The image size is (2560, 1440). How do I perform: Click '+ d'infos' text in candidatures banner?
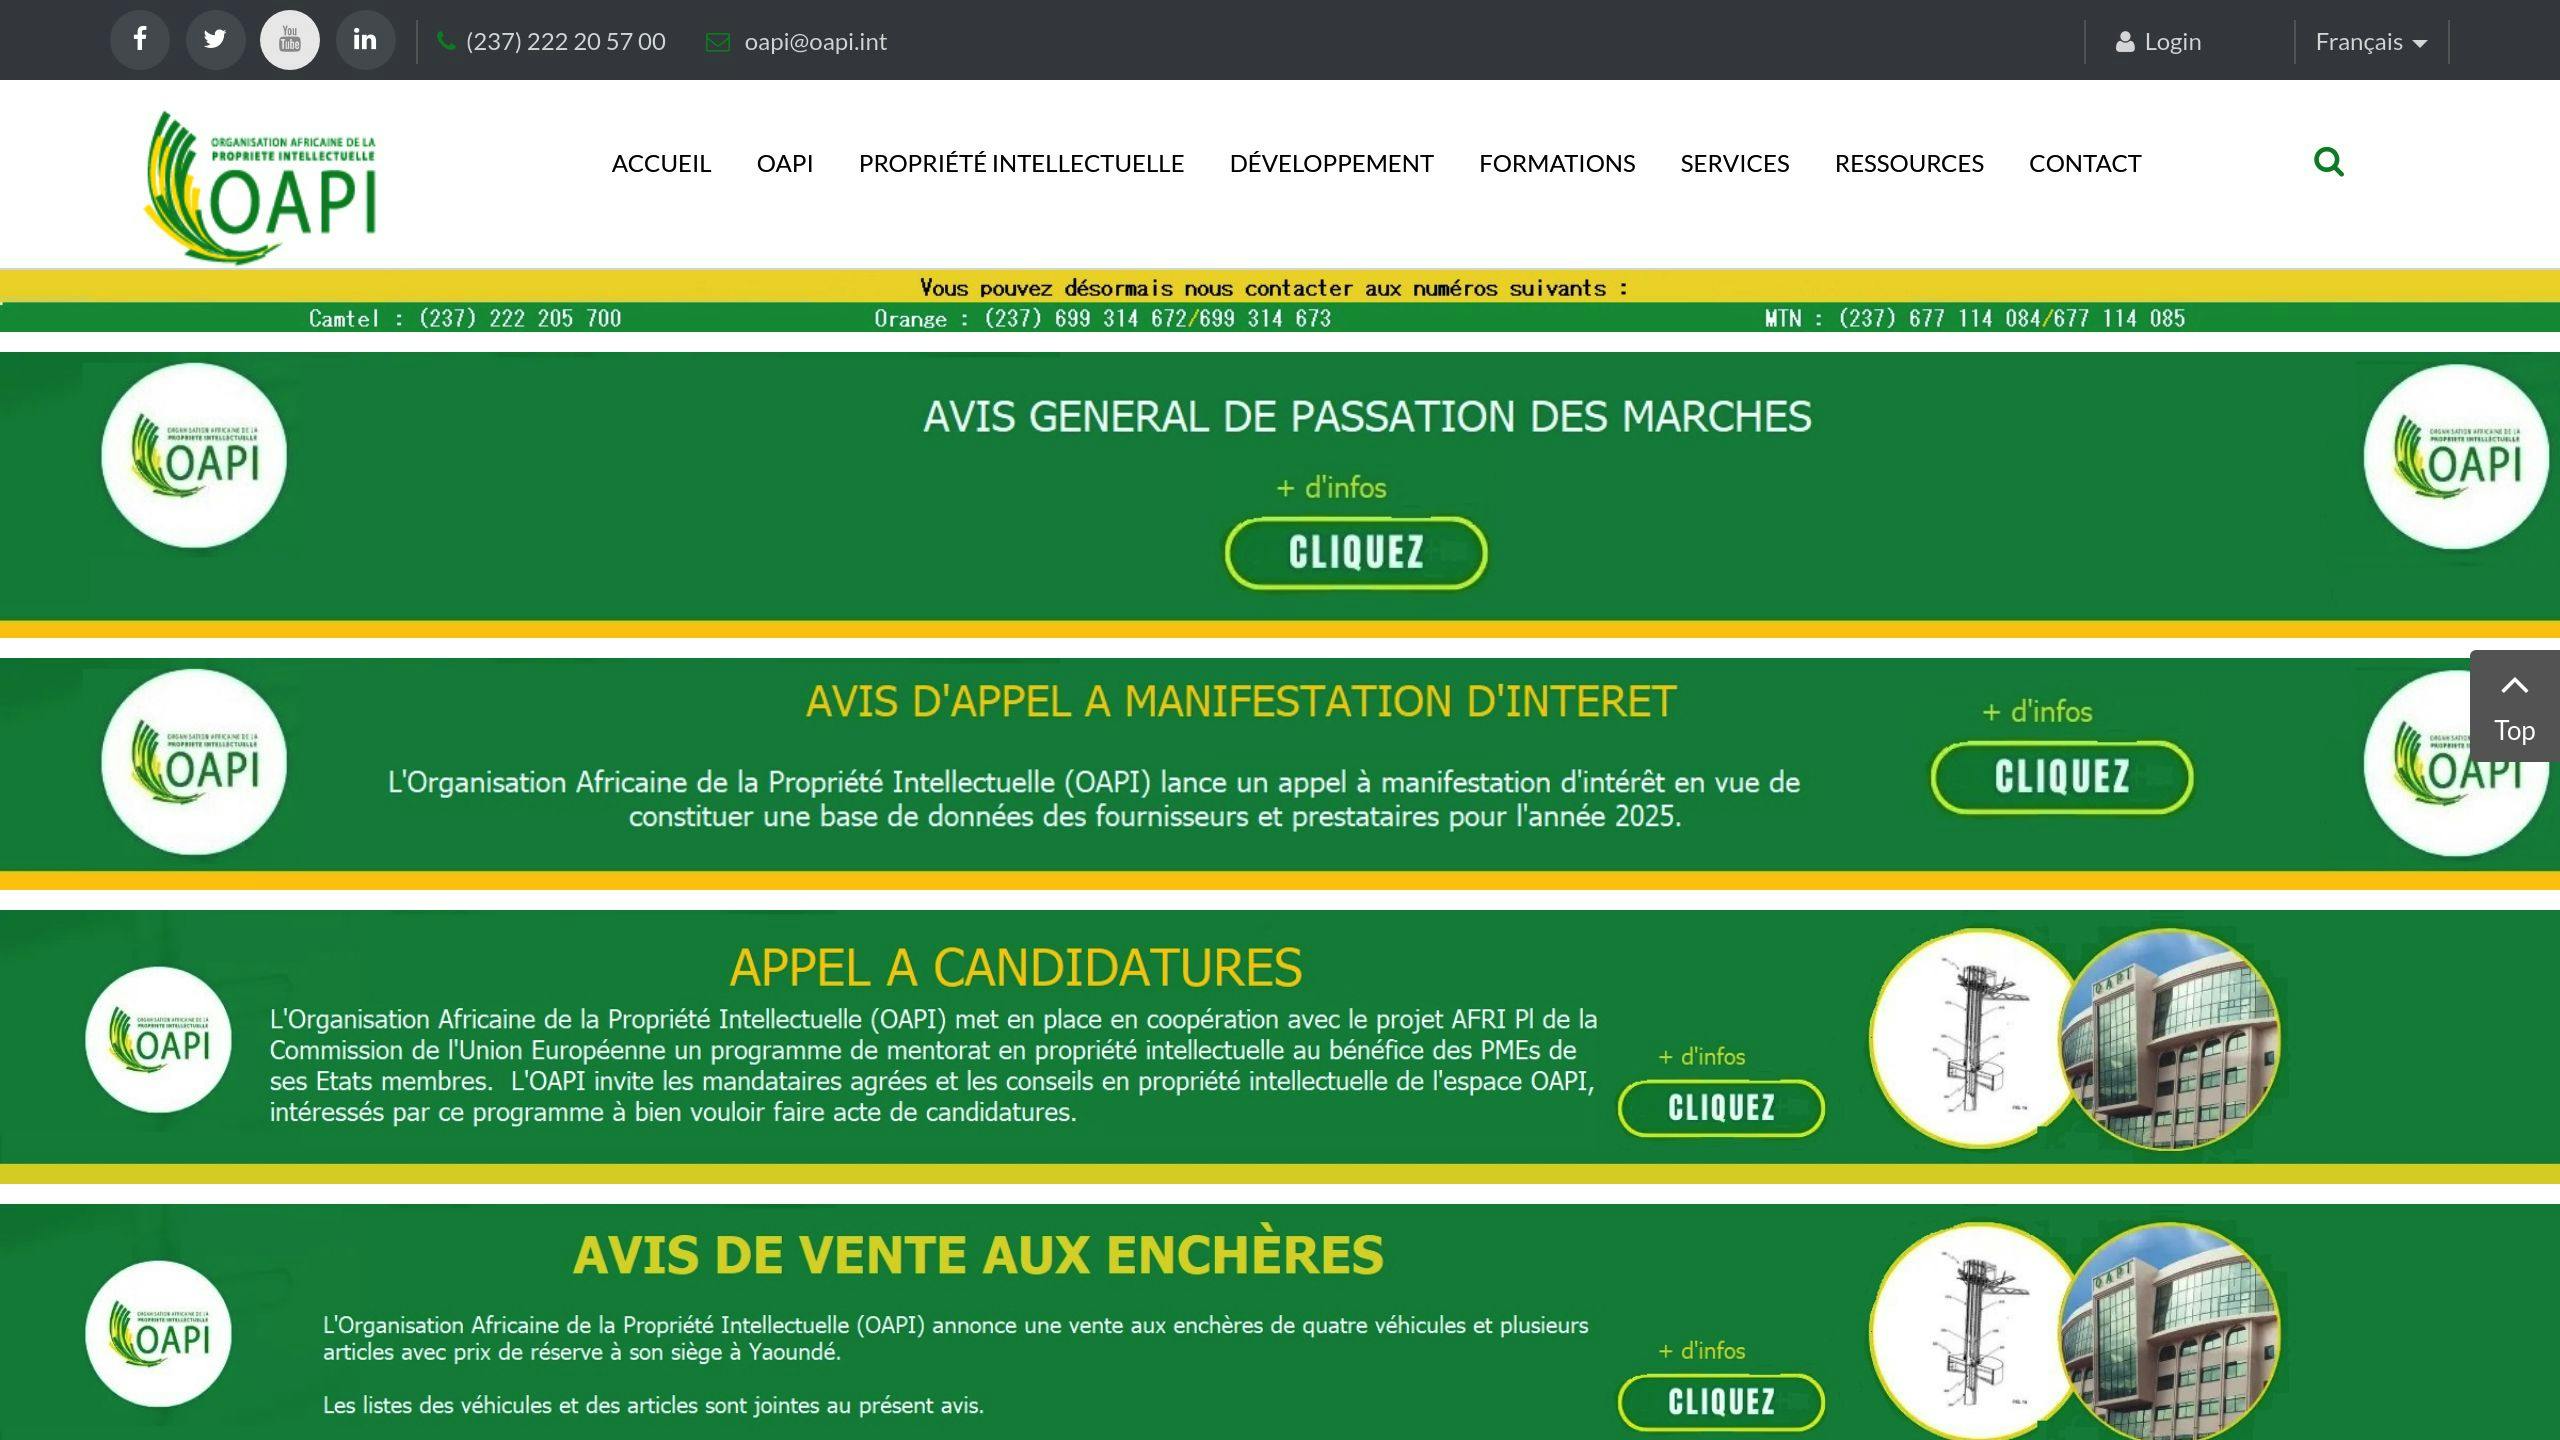tap(1701, 1057)
